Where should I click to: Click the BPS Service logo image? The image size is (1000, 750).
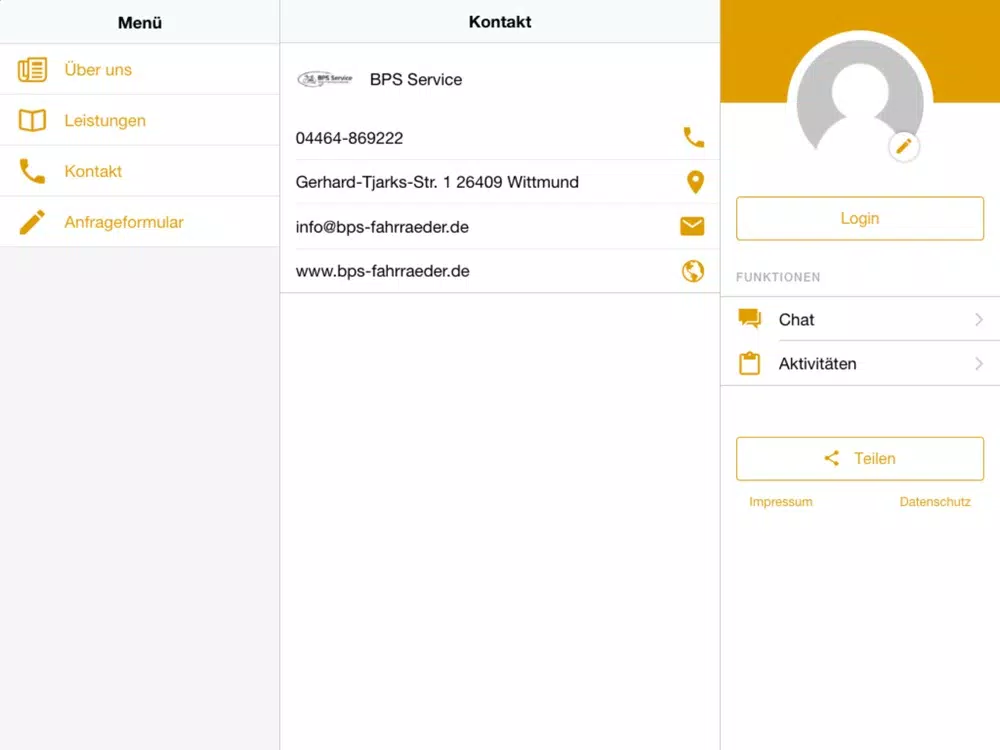tap(325, 79)
